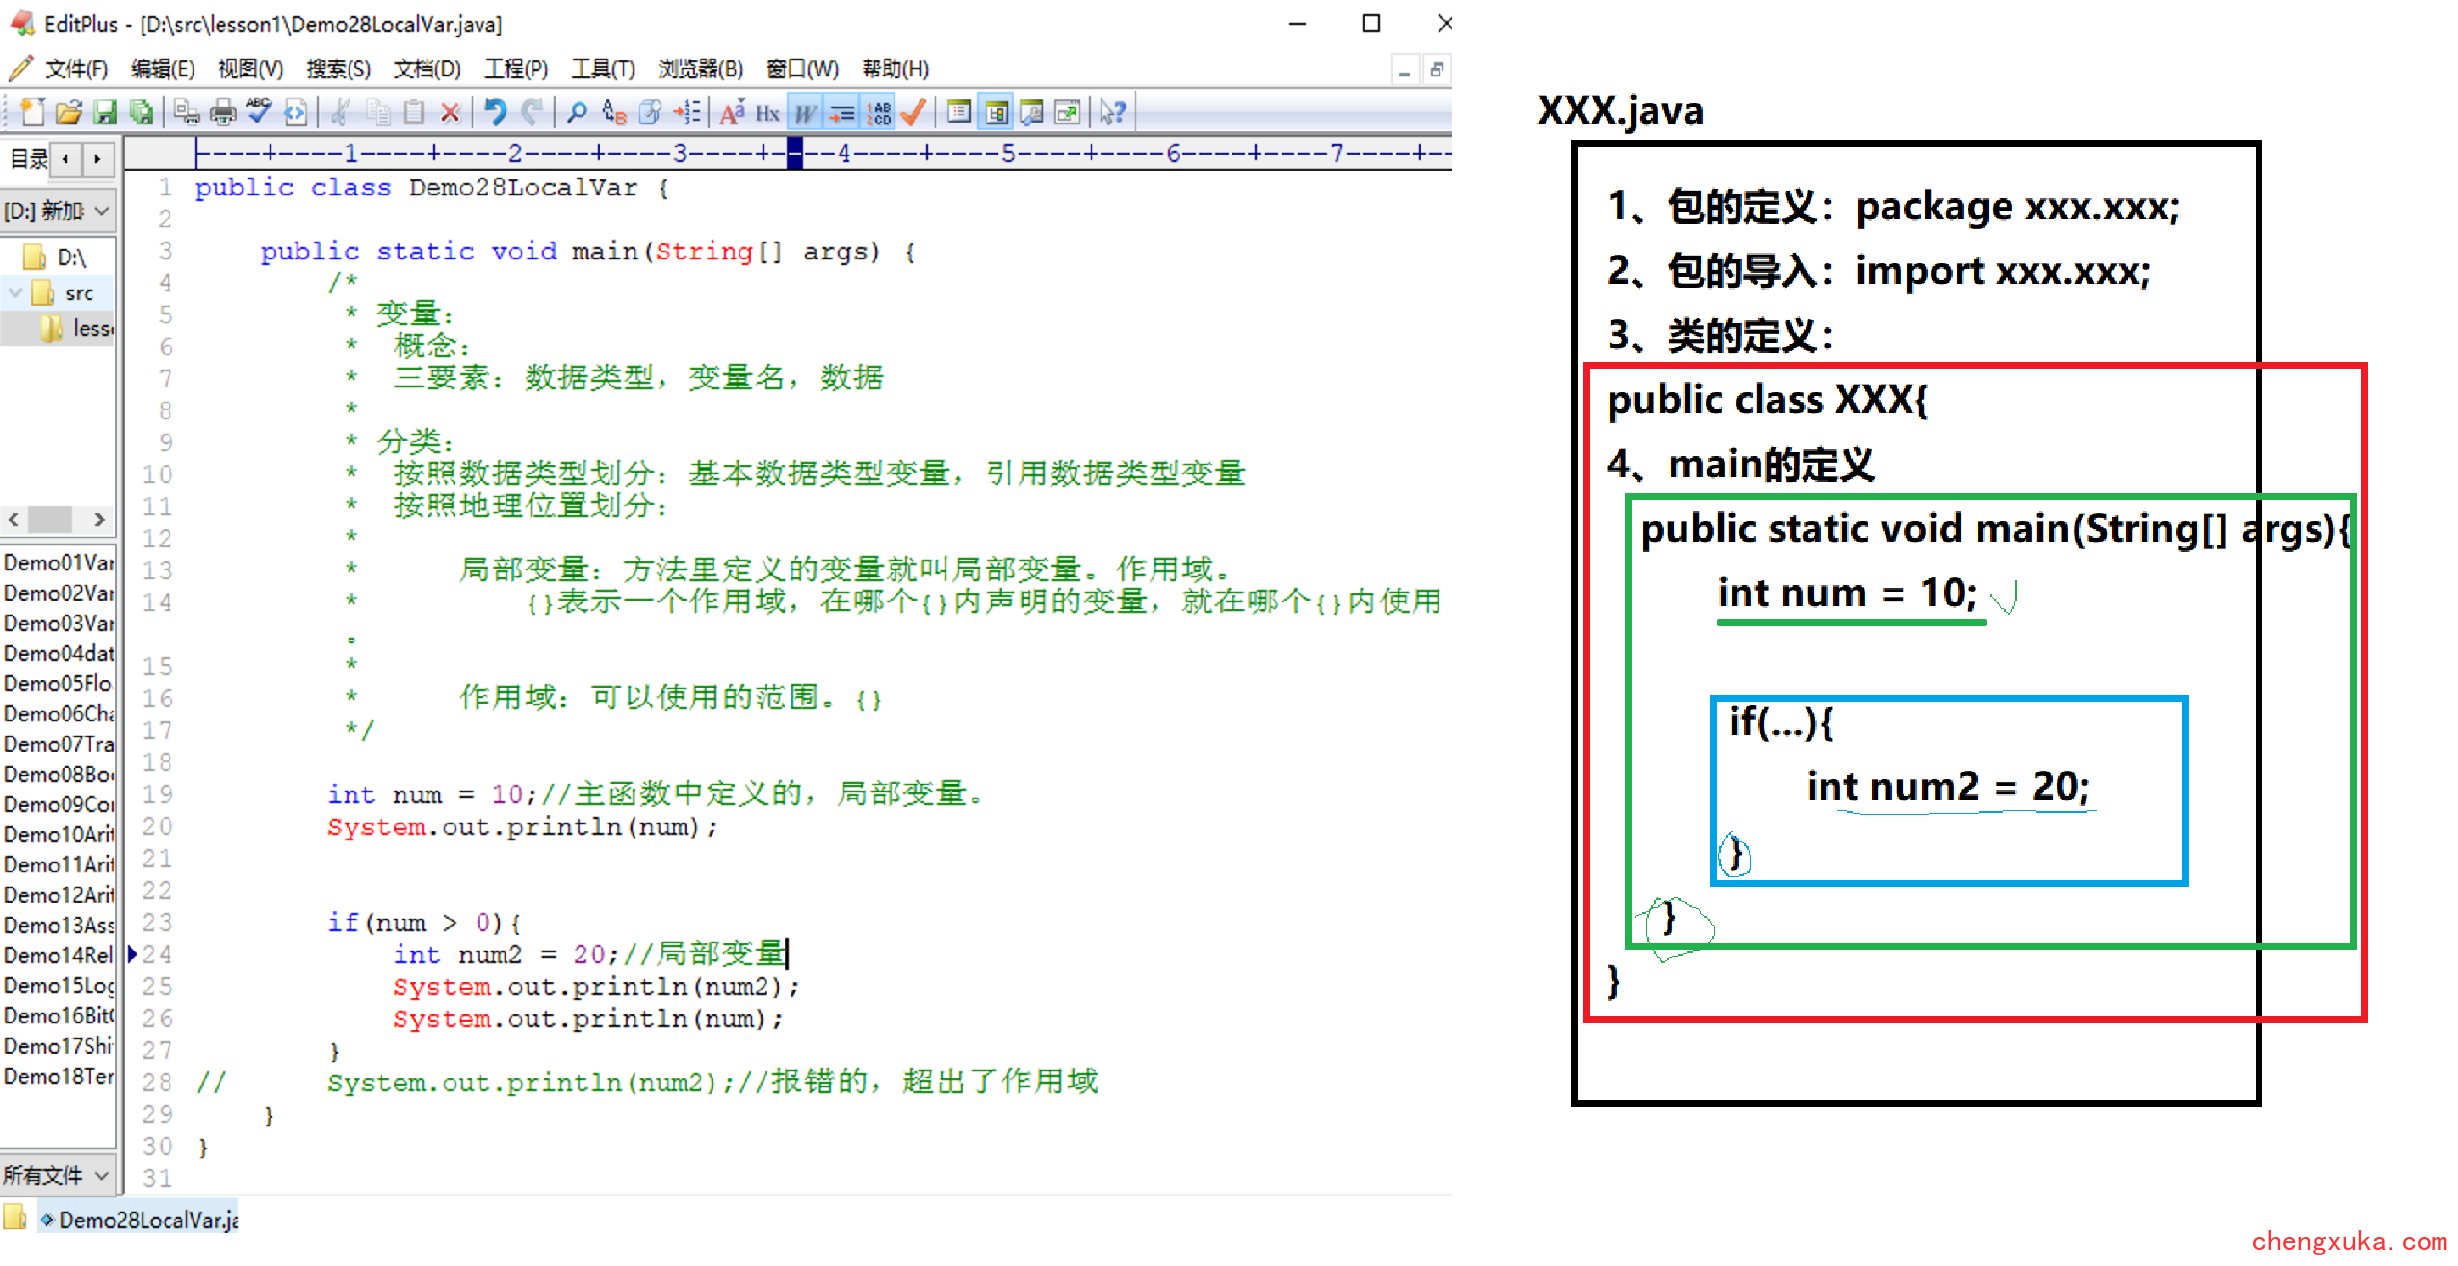The height and width of the screenshot is (1266, 2458).
Task: Open the 视图(V) menu
Action: click(x=250, y=68)
